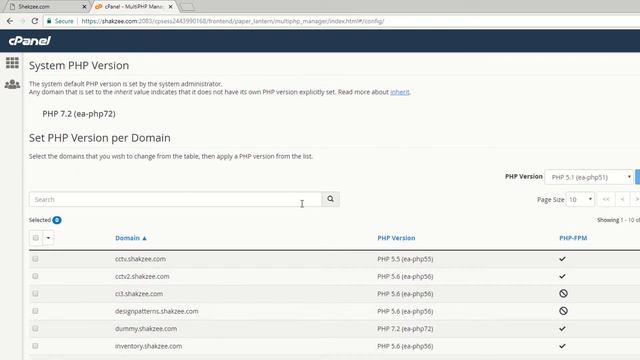The width and height of the screenshot is (640, 360).
Task: Click PHP-FPM disabled icon for ci3.shakzee.com
Action: [563, 293]
